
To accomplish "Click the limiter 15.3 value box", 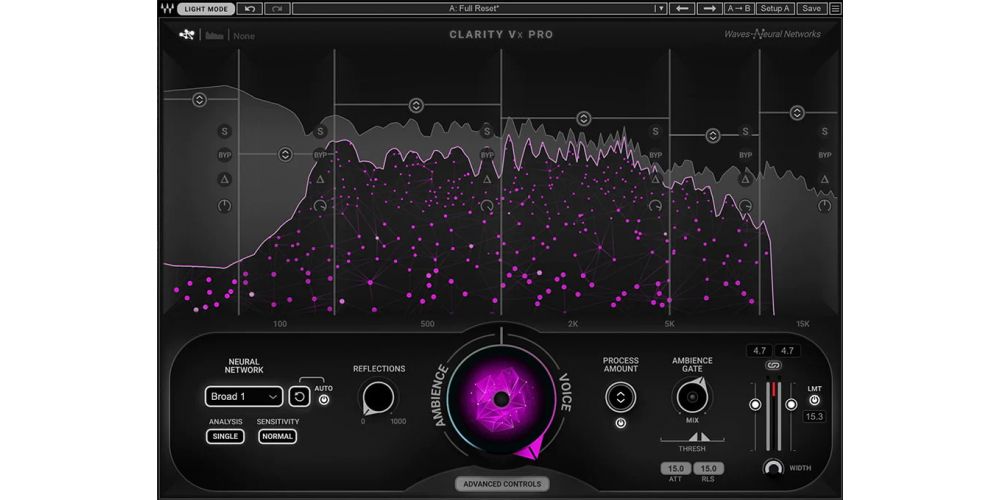I will tap(814, 417).
